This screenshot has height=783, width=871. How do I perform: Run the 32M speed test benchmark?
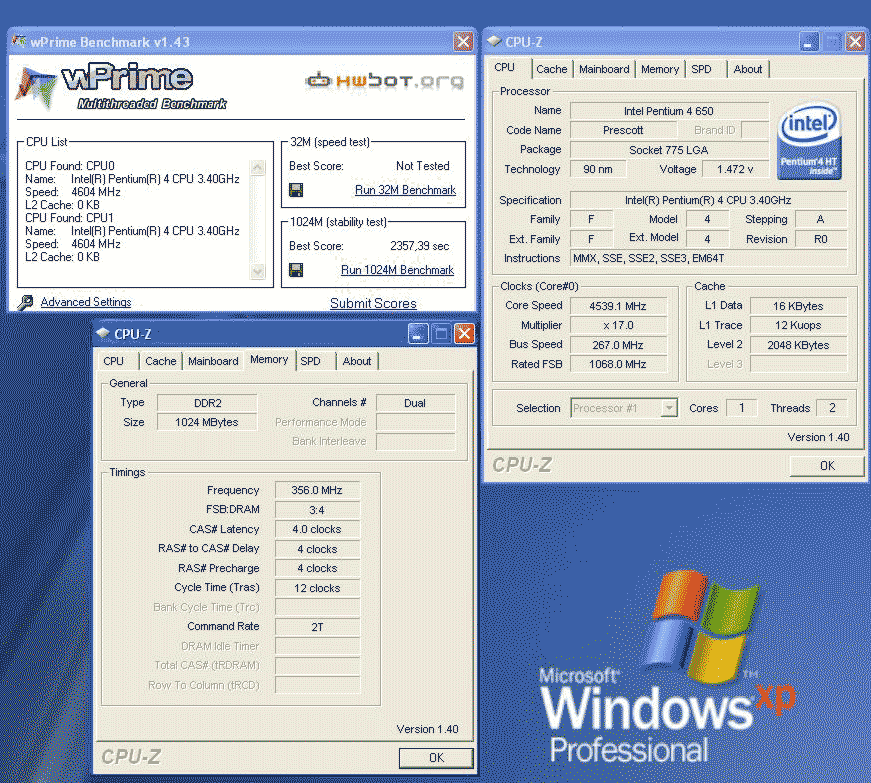pos(406,190)
